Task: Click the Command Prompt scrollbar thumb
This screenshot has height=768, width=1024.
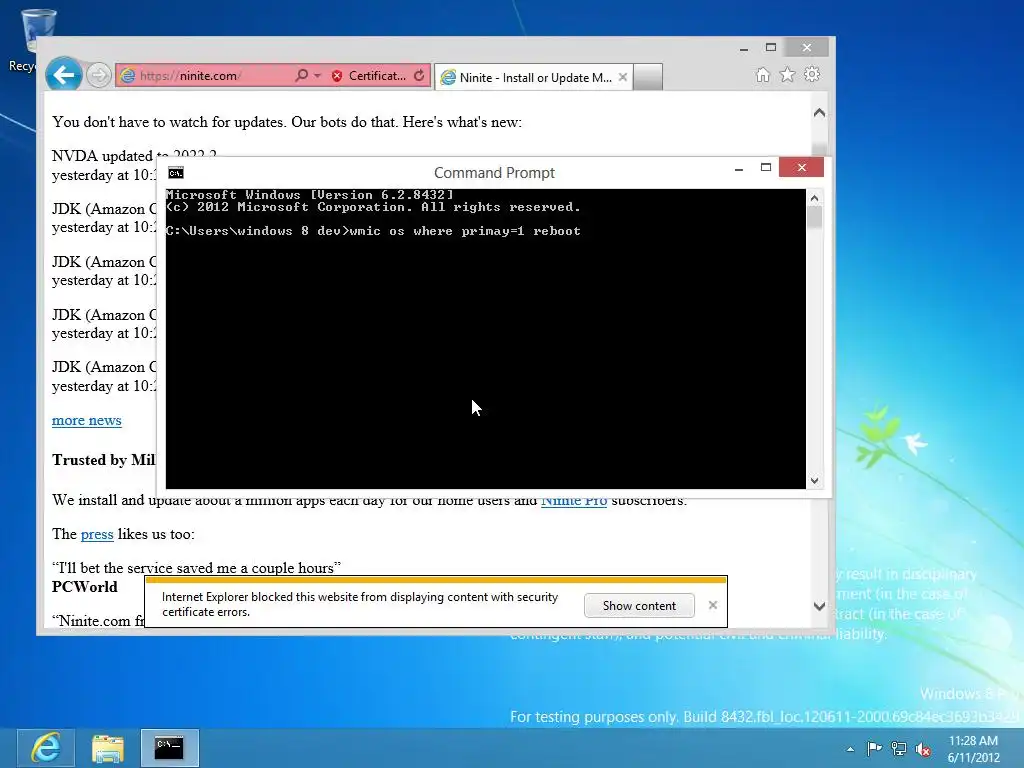Action: coord(814,217)
